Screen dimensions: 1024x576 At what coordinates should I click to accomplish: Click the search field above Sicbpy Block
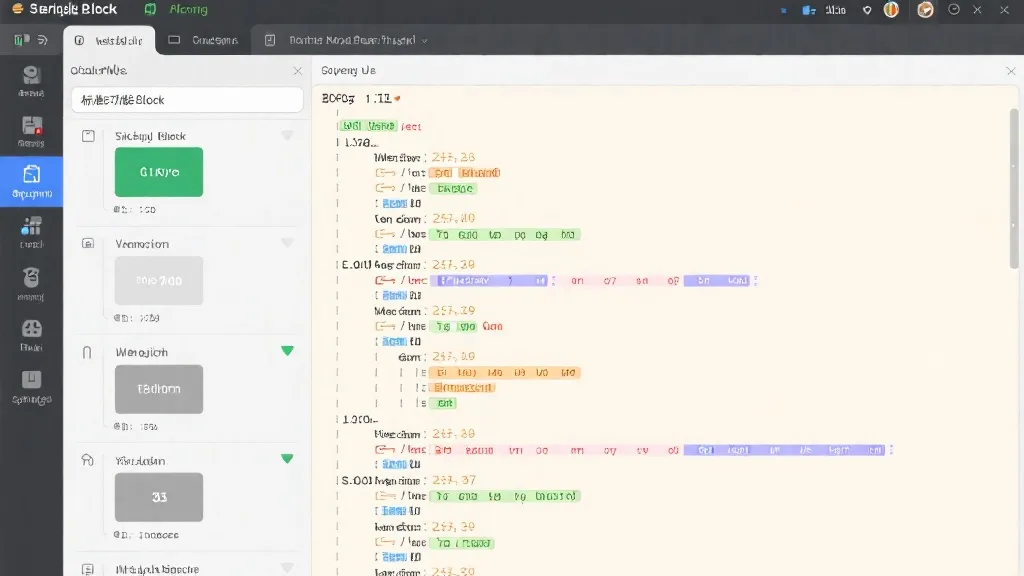pos(187,100)
